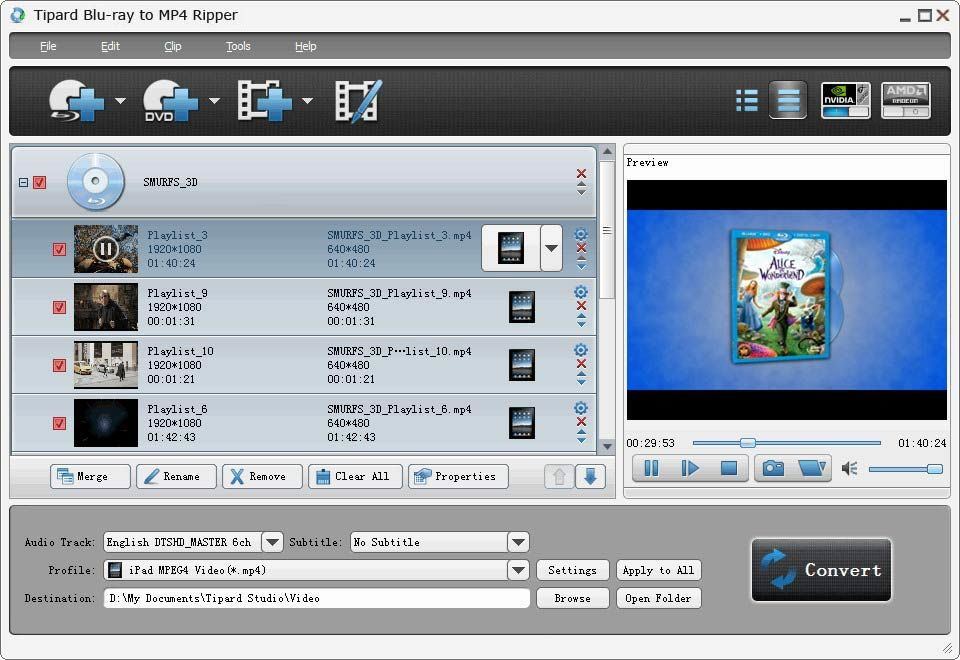Image resolution: width=960 pixels, height=660 pixels.
Task: Open the Tools menu
Action: pyautogui.click(x=238, y=46)
